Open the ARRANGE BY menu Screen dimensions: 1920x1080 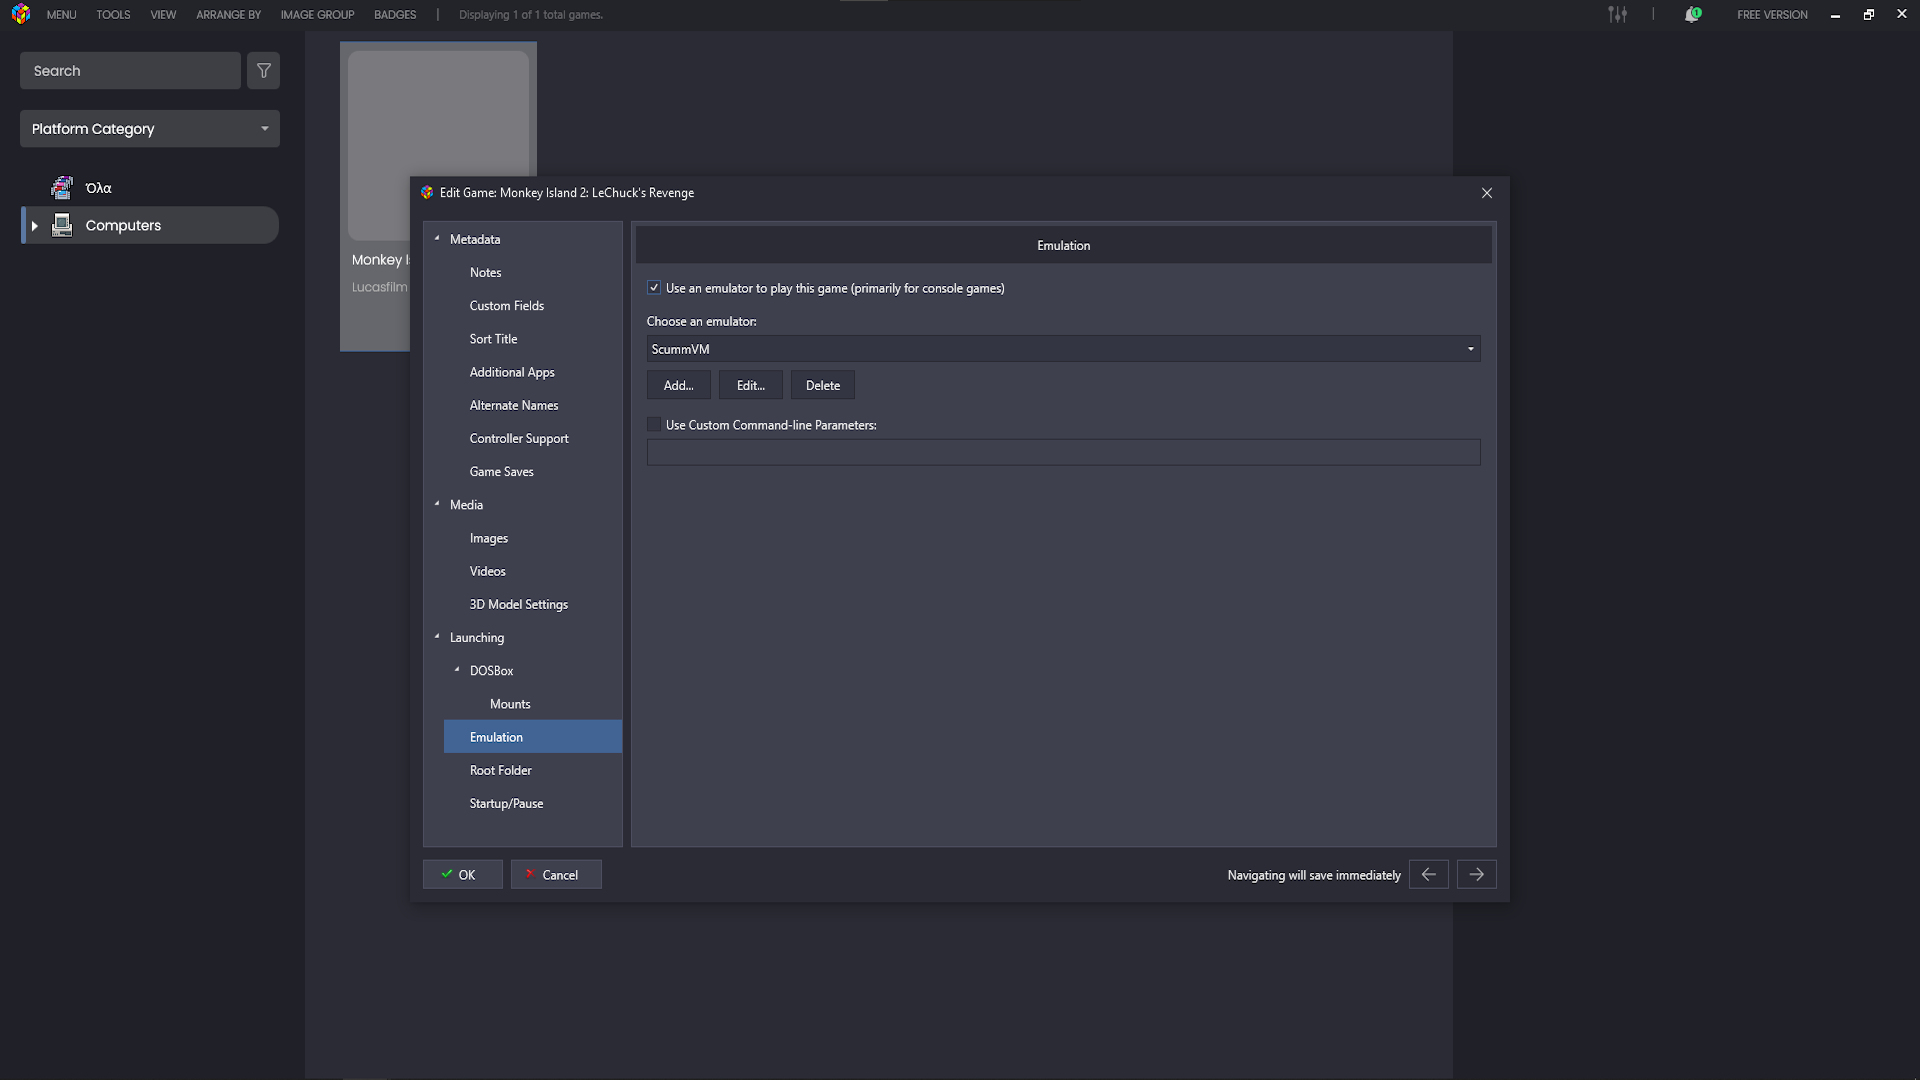click(228, 15)
